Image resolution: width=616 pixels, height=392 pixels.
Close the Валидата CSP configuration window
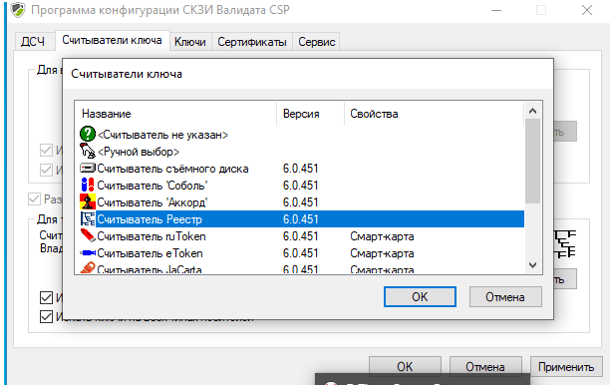pos(587,10)
